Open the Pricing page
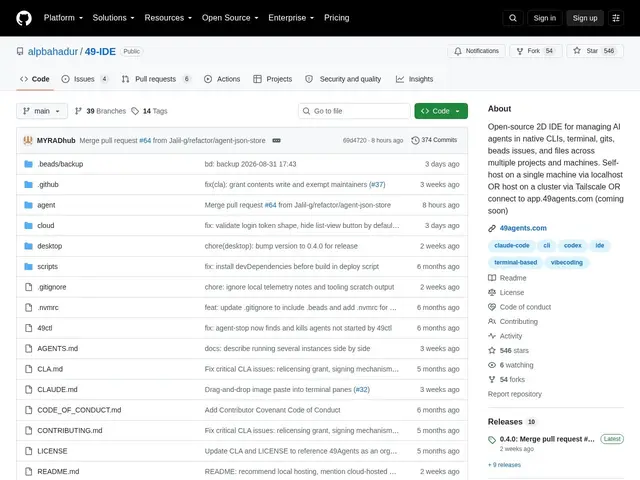Image resolution: width=640 pixels, height=480 pixels. pos(337,18)
